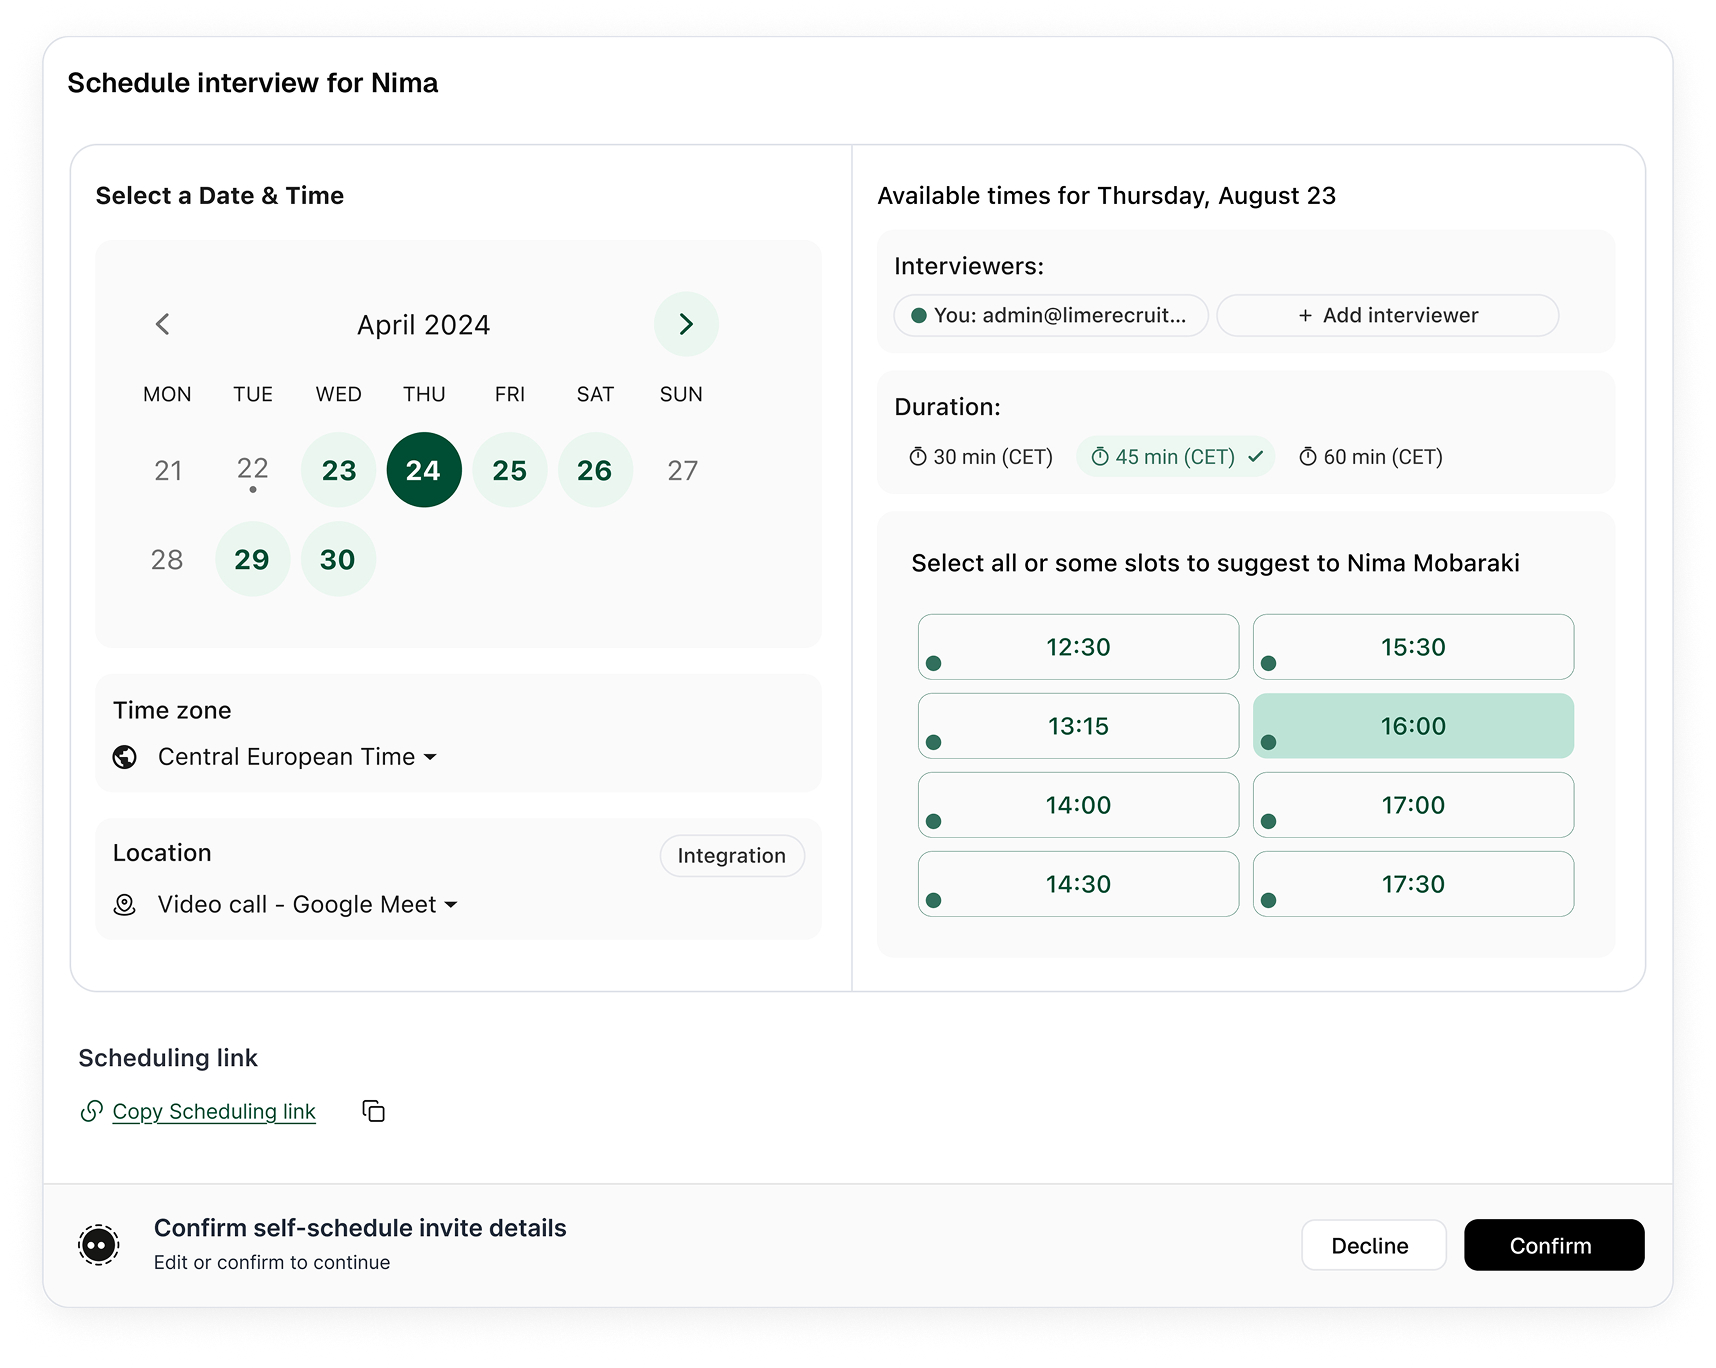Click the copy icon beside scheduling link
Image resolution: width=1716 pixels, height=1368 pixels.
(x=374, y=1111)
